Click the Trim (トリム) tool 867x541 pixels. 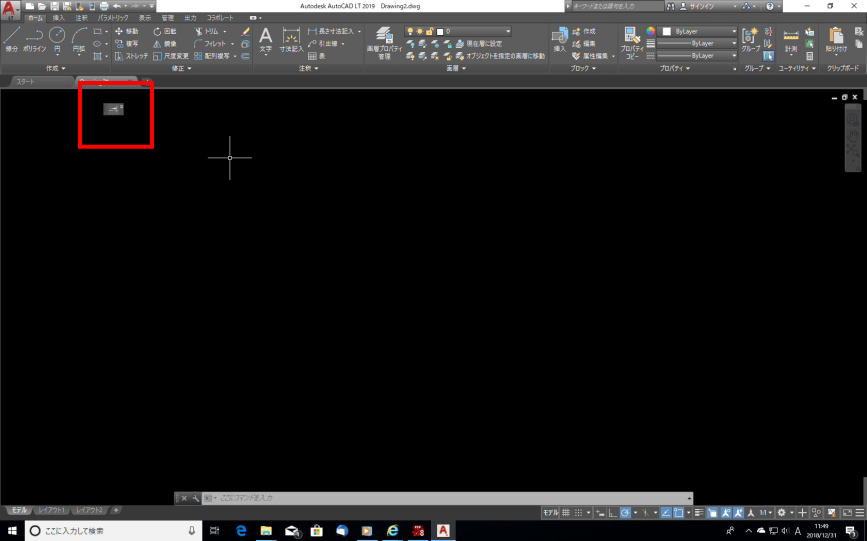tap(207, 32)
